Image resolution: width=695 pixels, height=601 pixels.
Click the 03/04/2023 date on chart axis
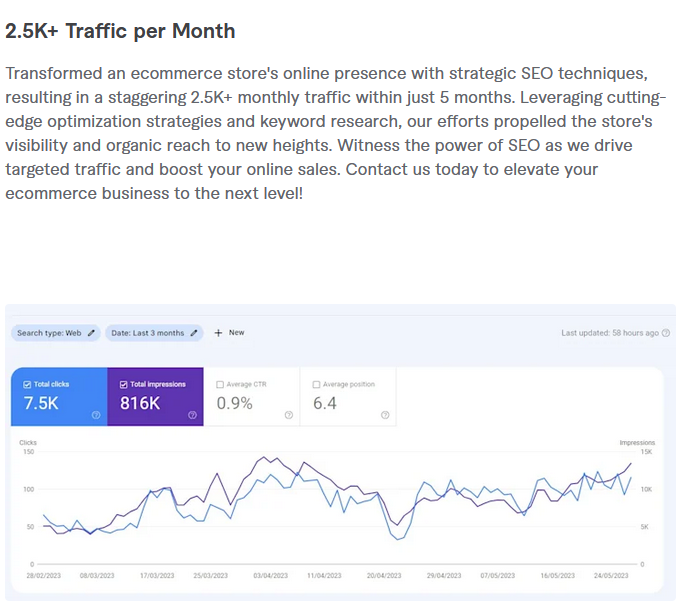pos(269,577)
